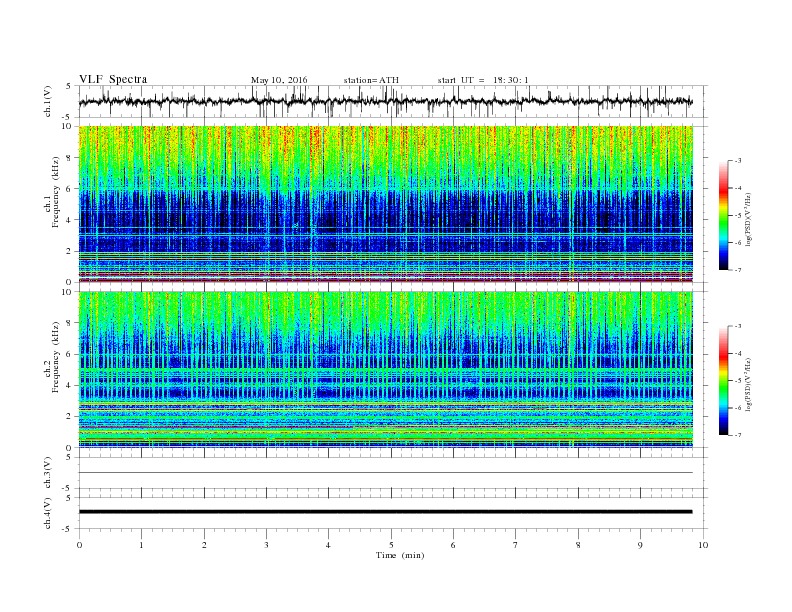
Task: Click inside the ch.1 spectrogram panel
Action: point(385,204)
